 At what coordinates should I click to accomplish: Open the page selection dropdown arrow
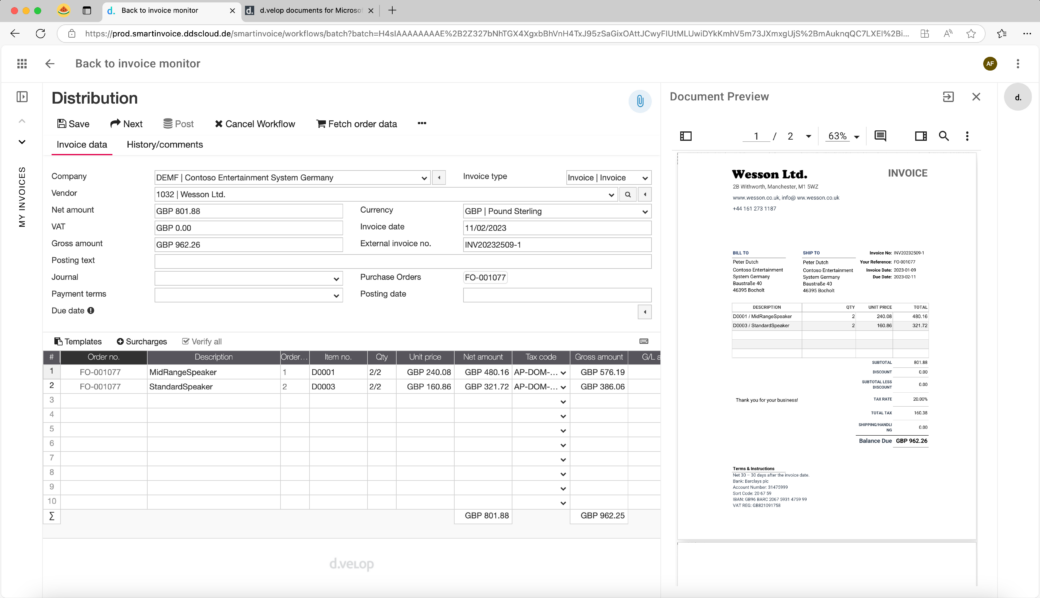pyautogui.click(x=808, y=136)
